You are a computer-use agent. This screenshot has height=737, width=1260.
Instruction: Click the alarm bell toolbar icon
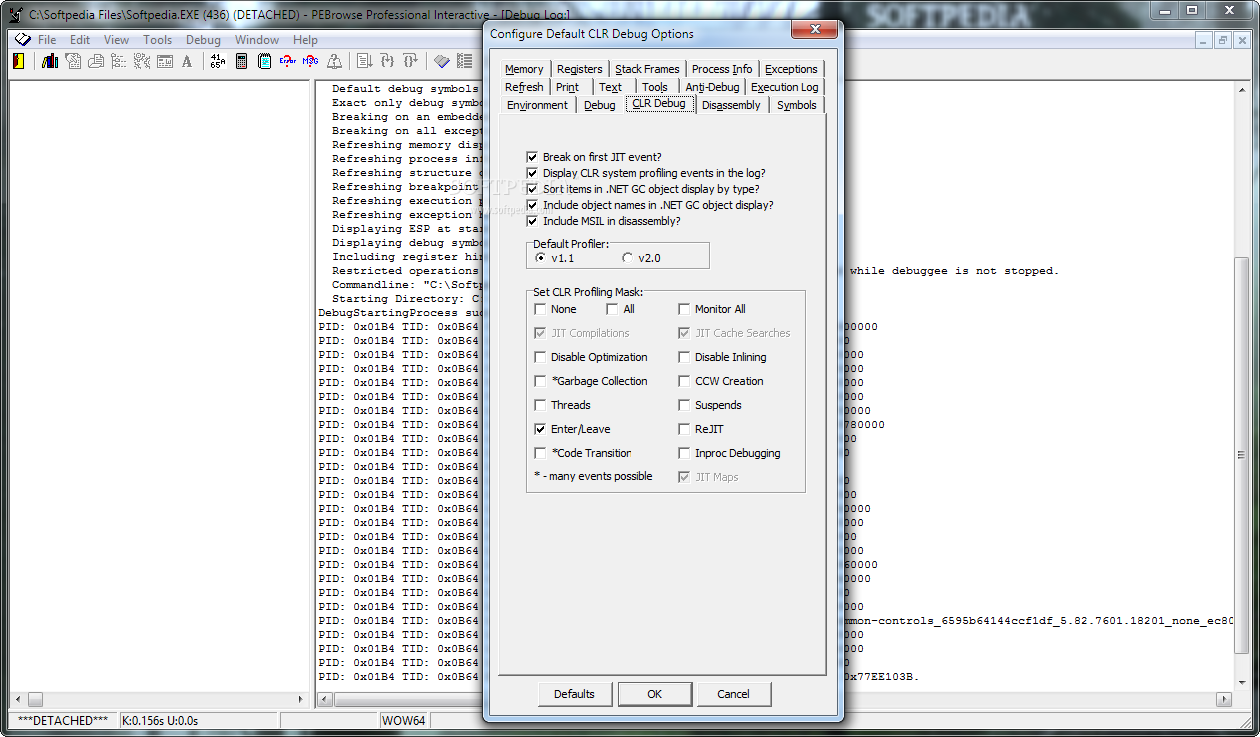point(335,61)
